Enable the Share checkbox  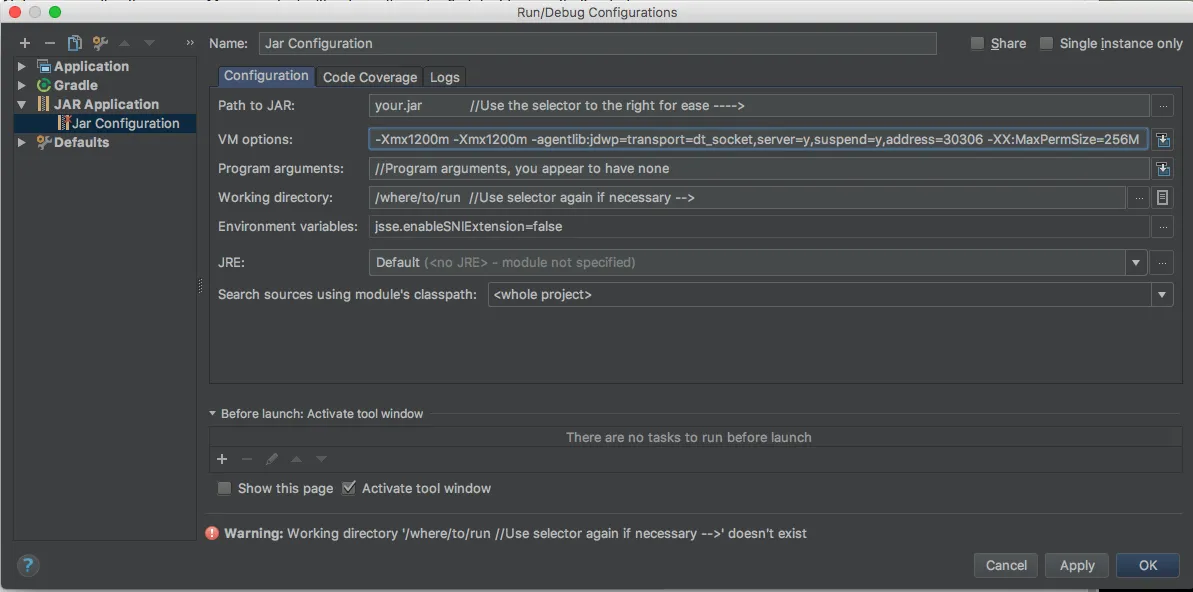coord(977,43)
